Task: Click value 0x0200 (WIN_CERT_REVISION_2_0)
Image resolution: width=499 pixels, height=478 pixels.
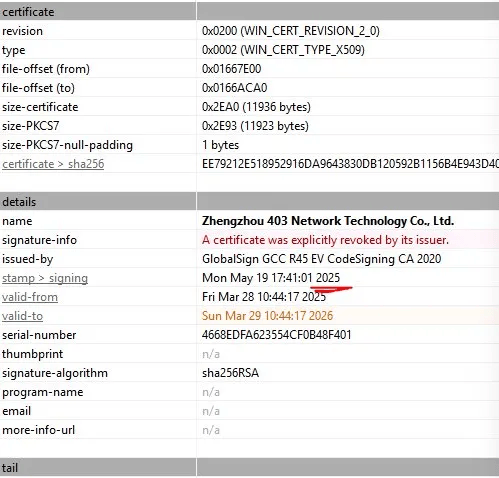Action: pyautogui.click(x=291, y=31)
